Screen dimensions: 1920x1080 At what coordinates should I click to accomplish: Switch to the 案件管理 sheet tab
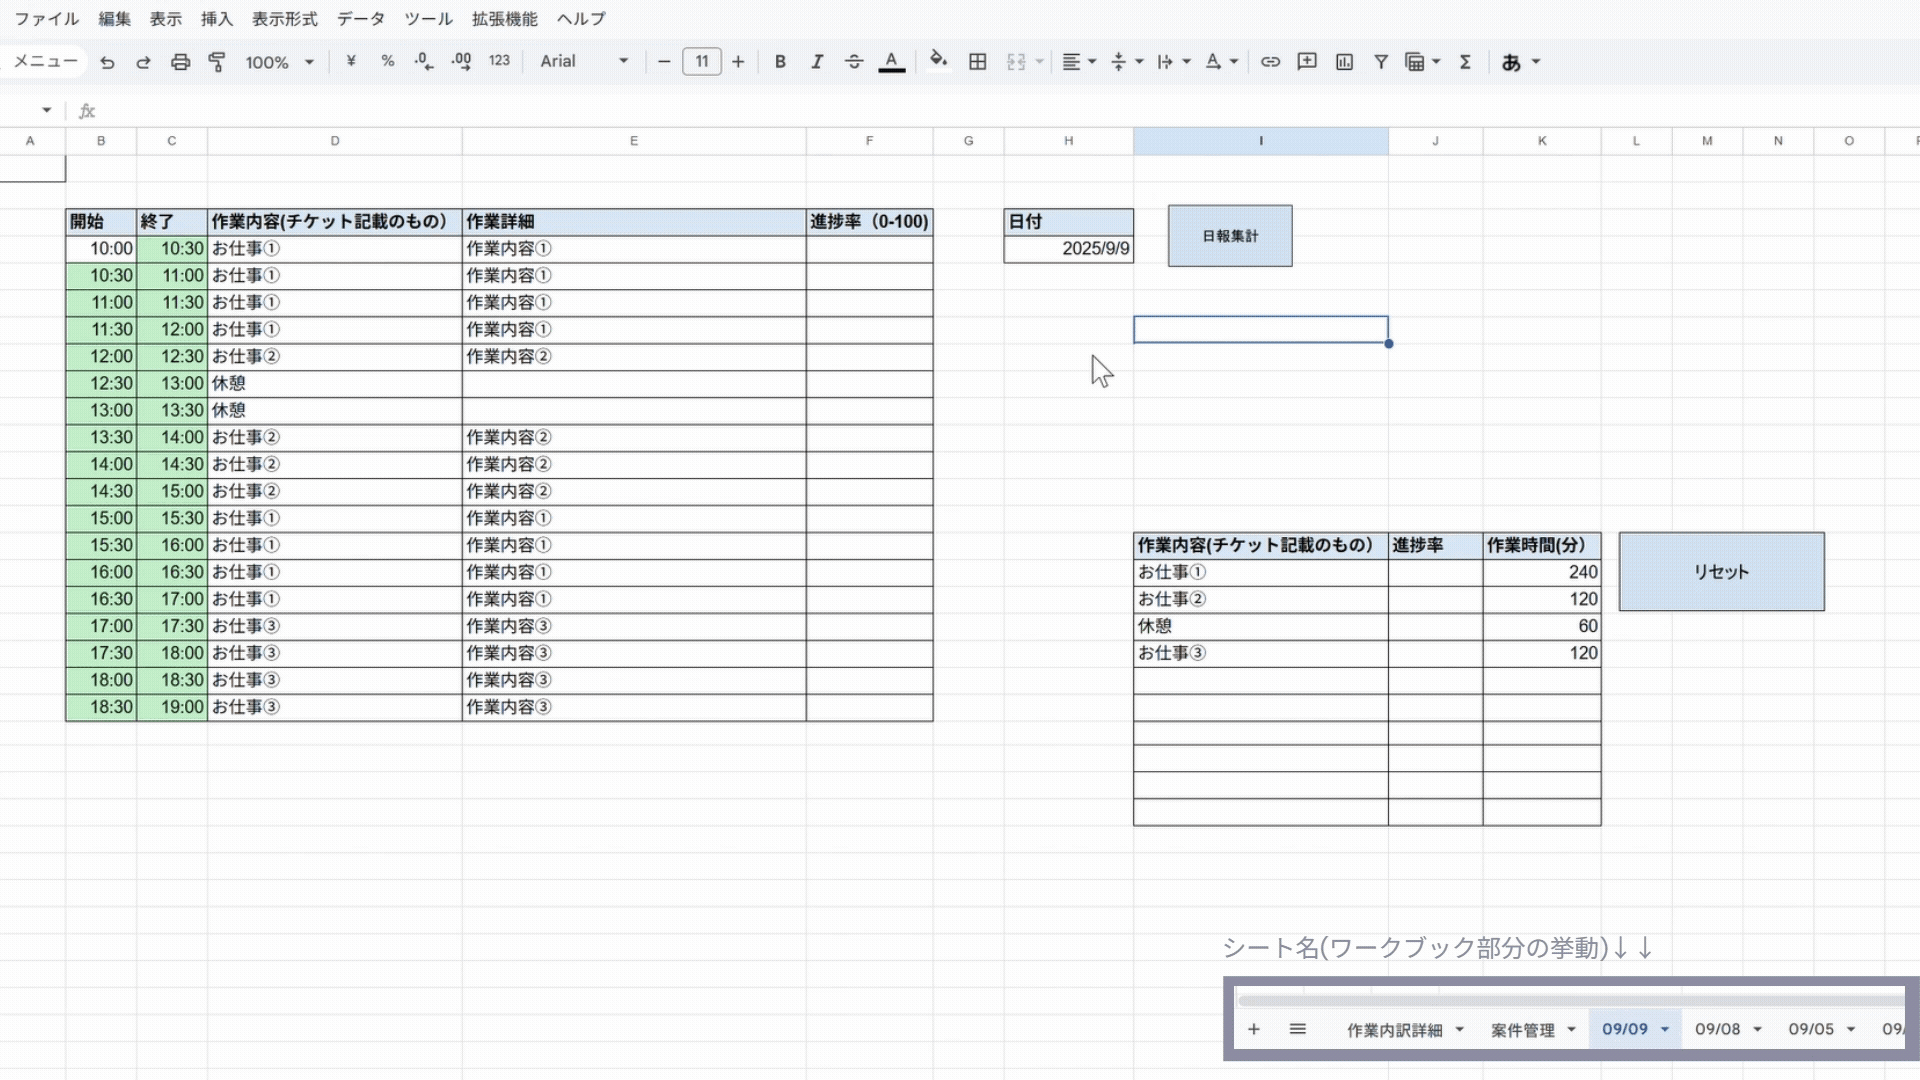[1524, 1029]
